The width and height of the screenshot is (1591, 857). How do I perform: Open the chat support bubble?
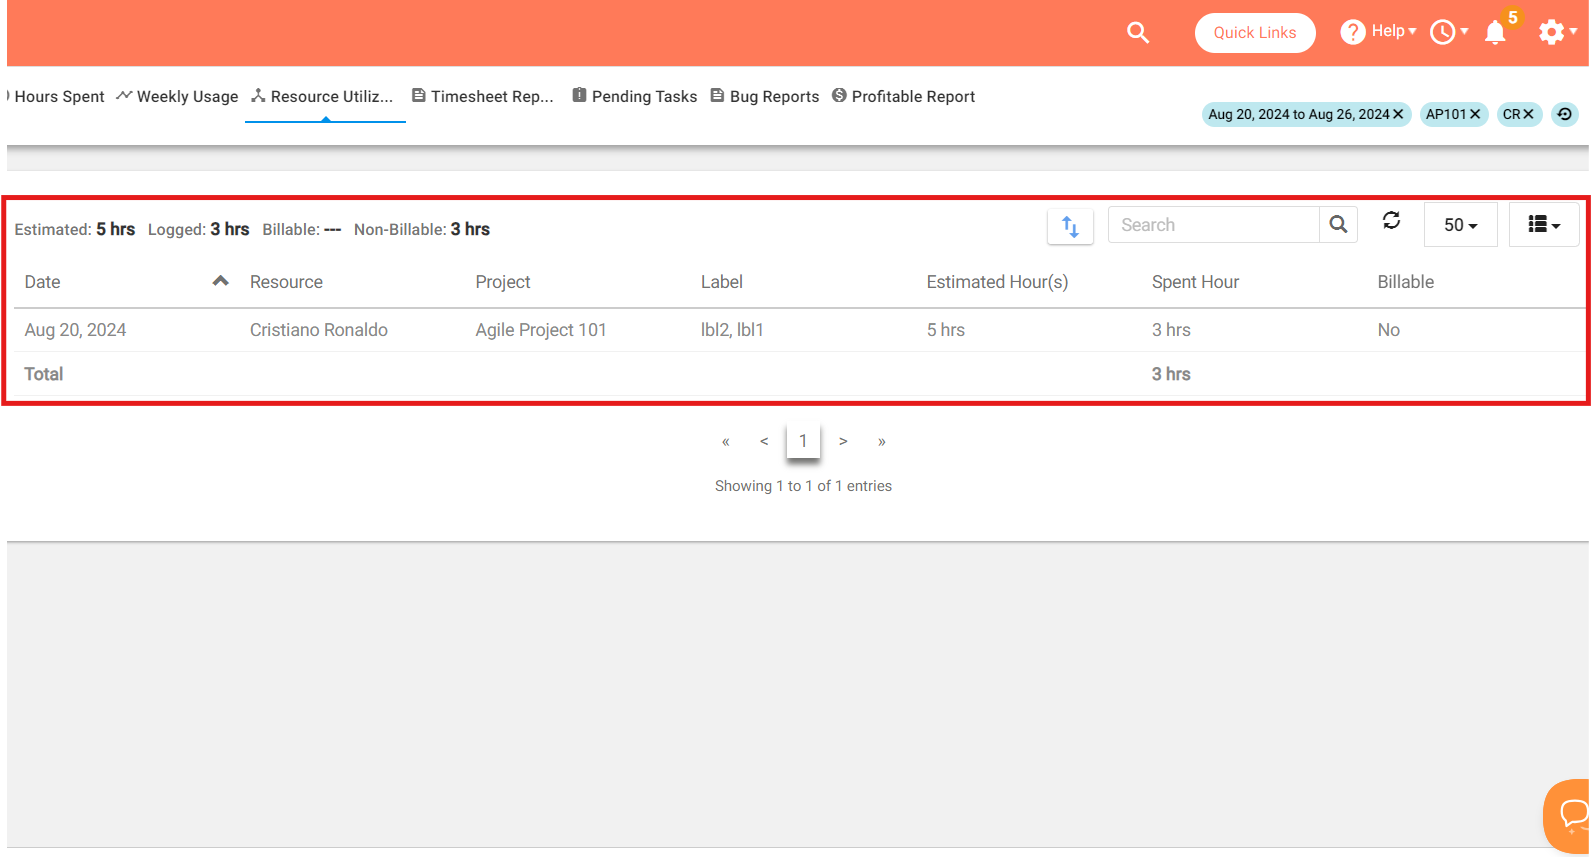(1572, 814)
